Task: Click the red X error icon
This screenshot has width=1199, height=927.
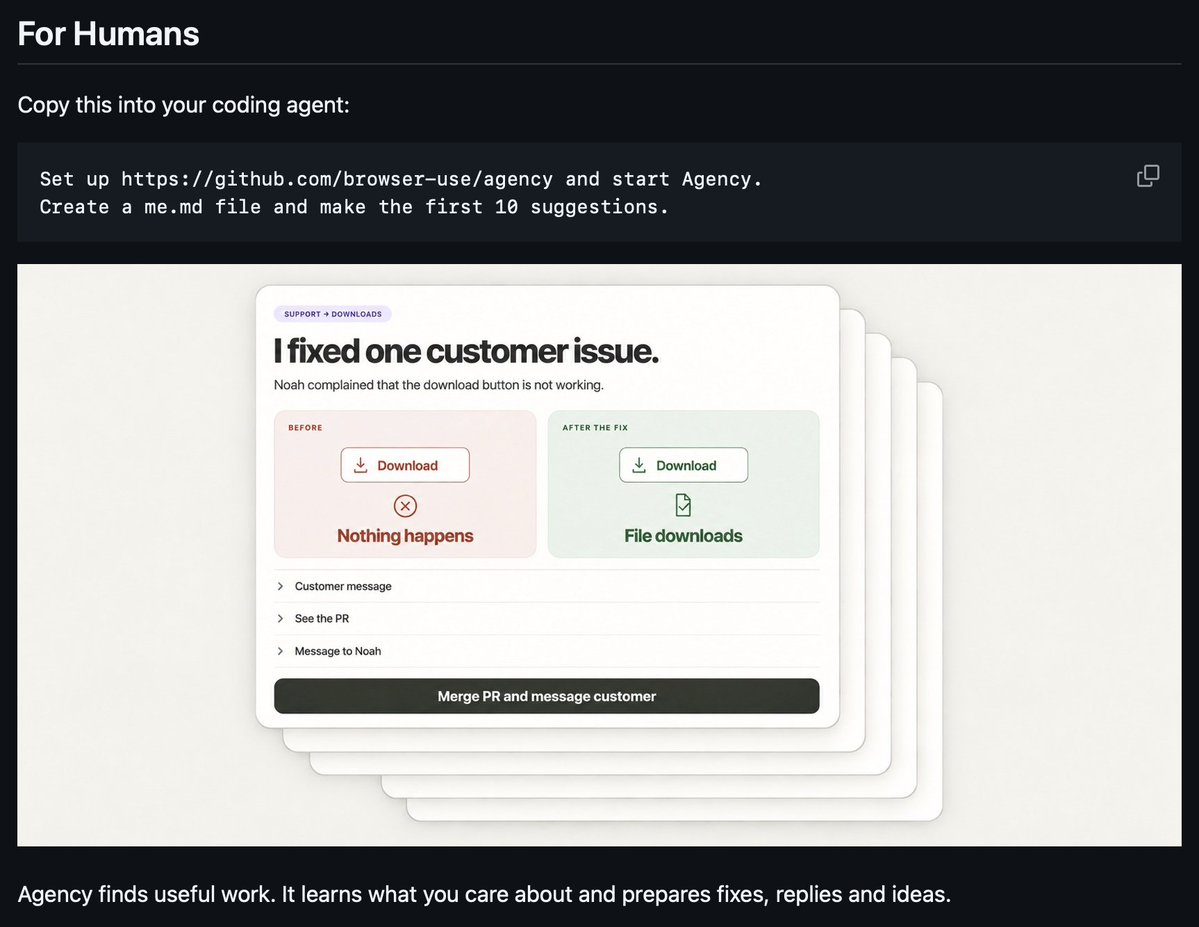Action: 405,506
